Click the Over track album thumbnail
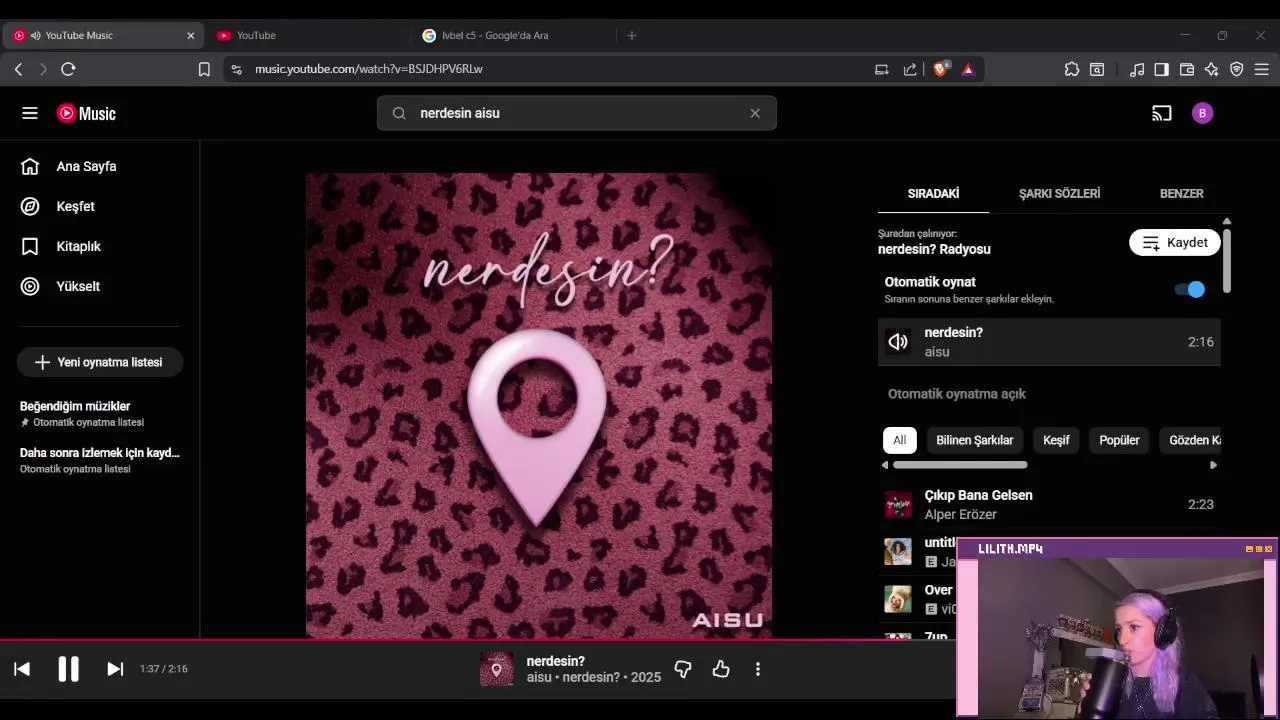The image size is (1280, 720). point(898,599)
